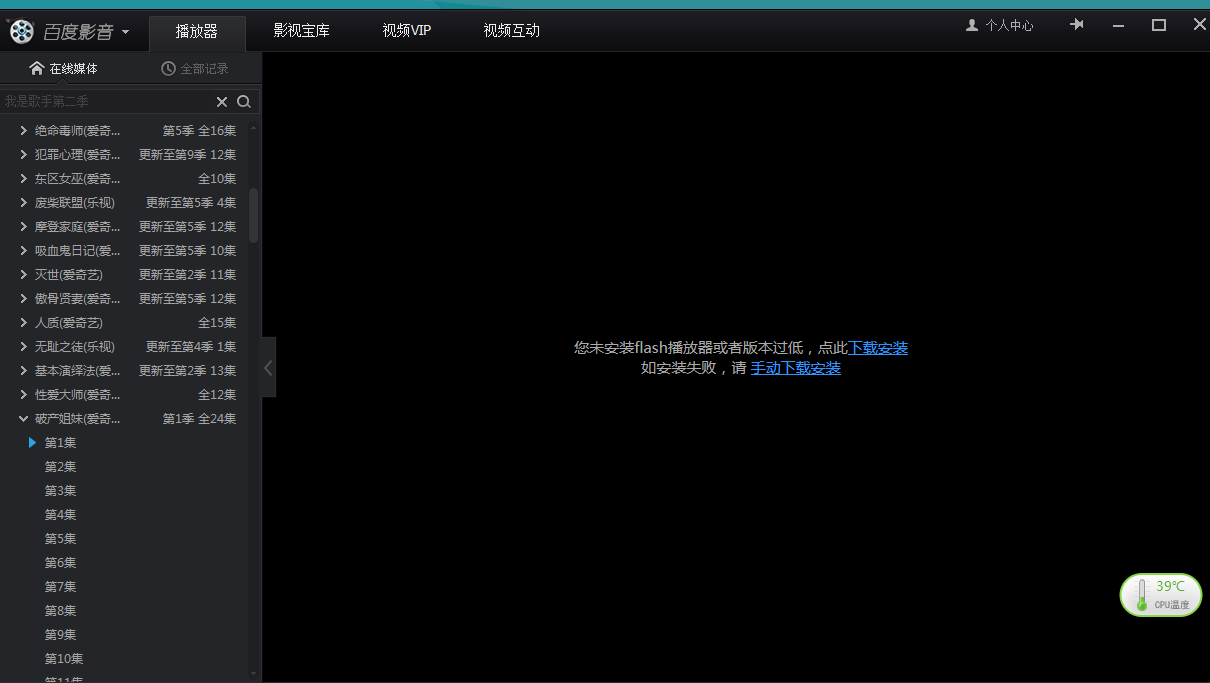Image resolution: width=1210 pixels, height=683 pixels.
Task: Open the dropdown arrow next to 百度影音
Action: coord(126,30)
